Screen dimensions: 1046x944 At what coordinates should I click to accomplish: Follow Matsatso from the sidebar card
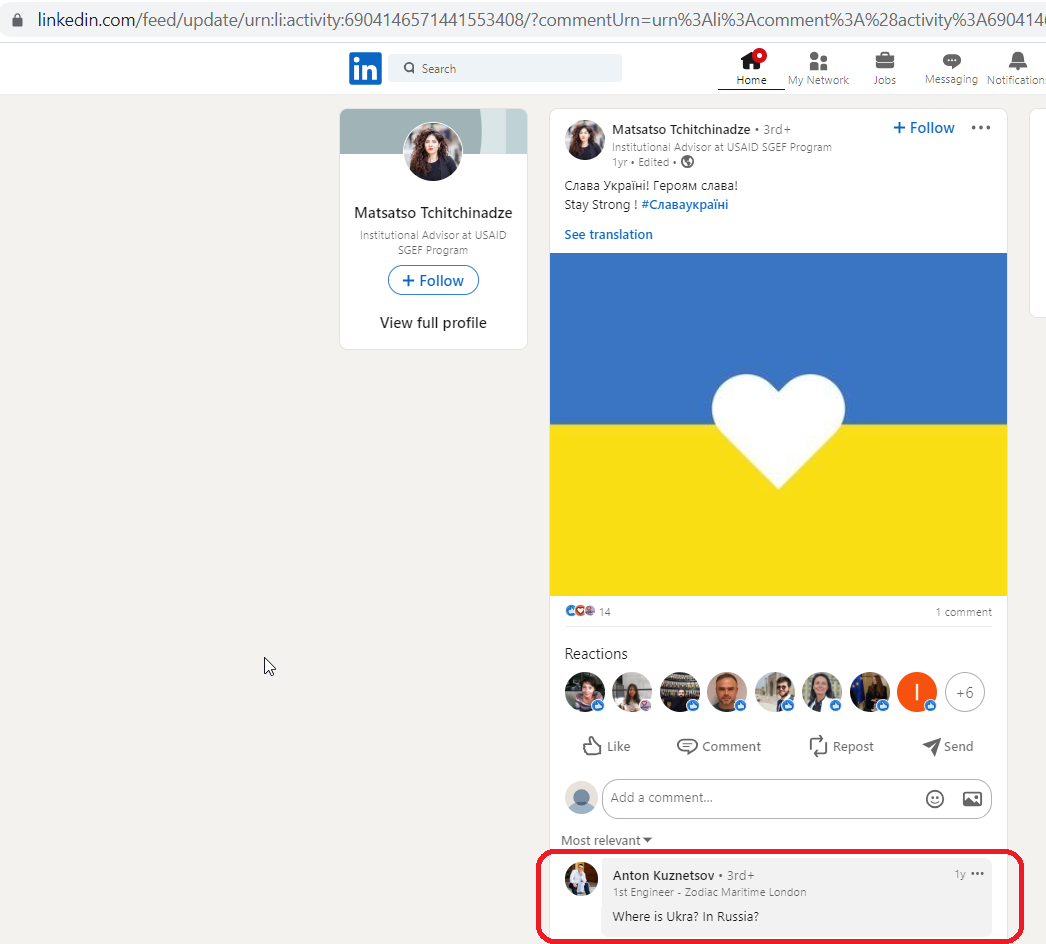pyautogui.click(x=433, y=280)
